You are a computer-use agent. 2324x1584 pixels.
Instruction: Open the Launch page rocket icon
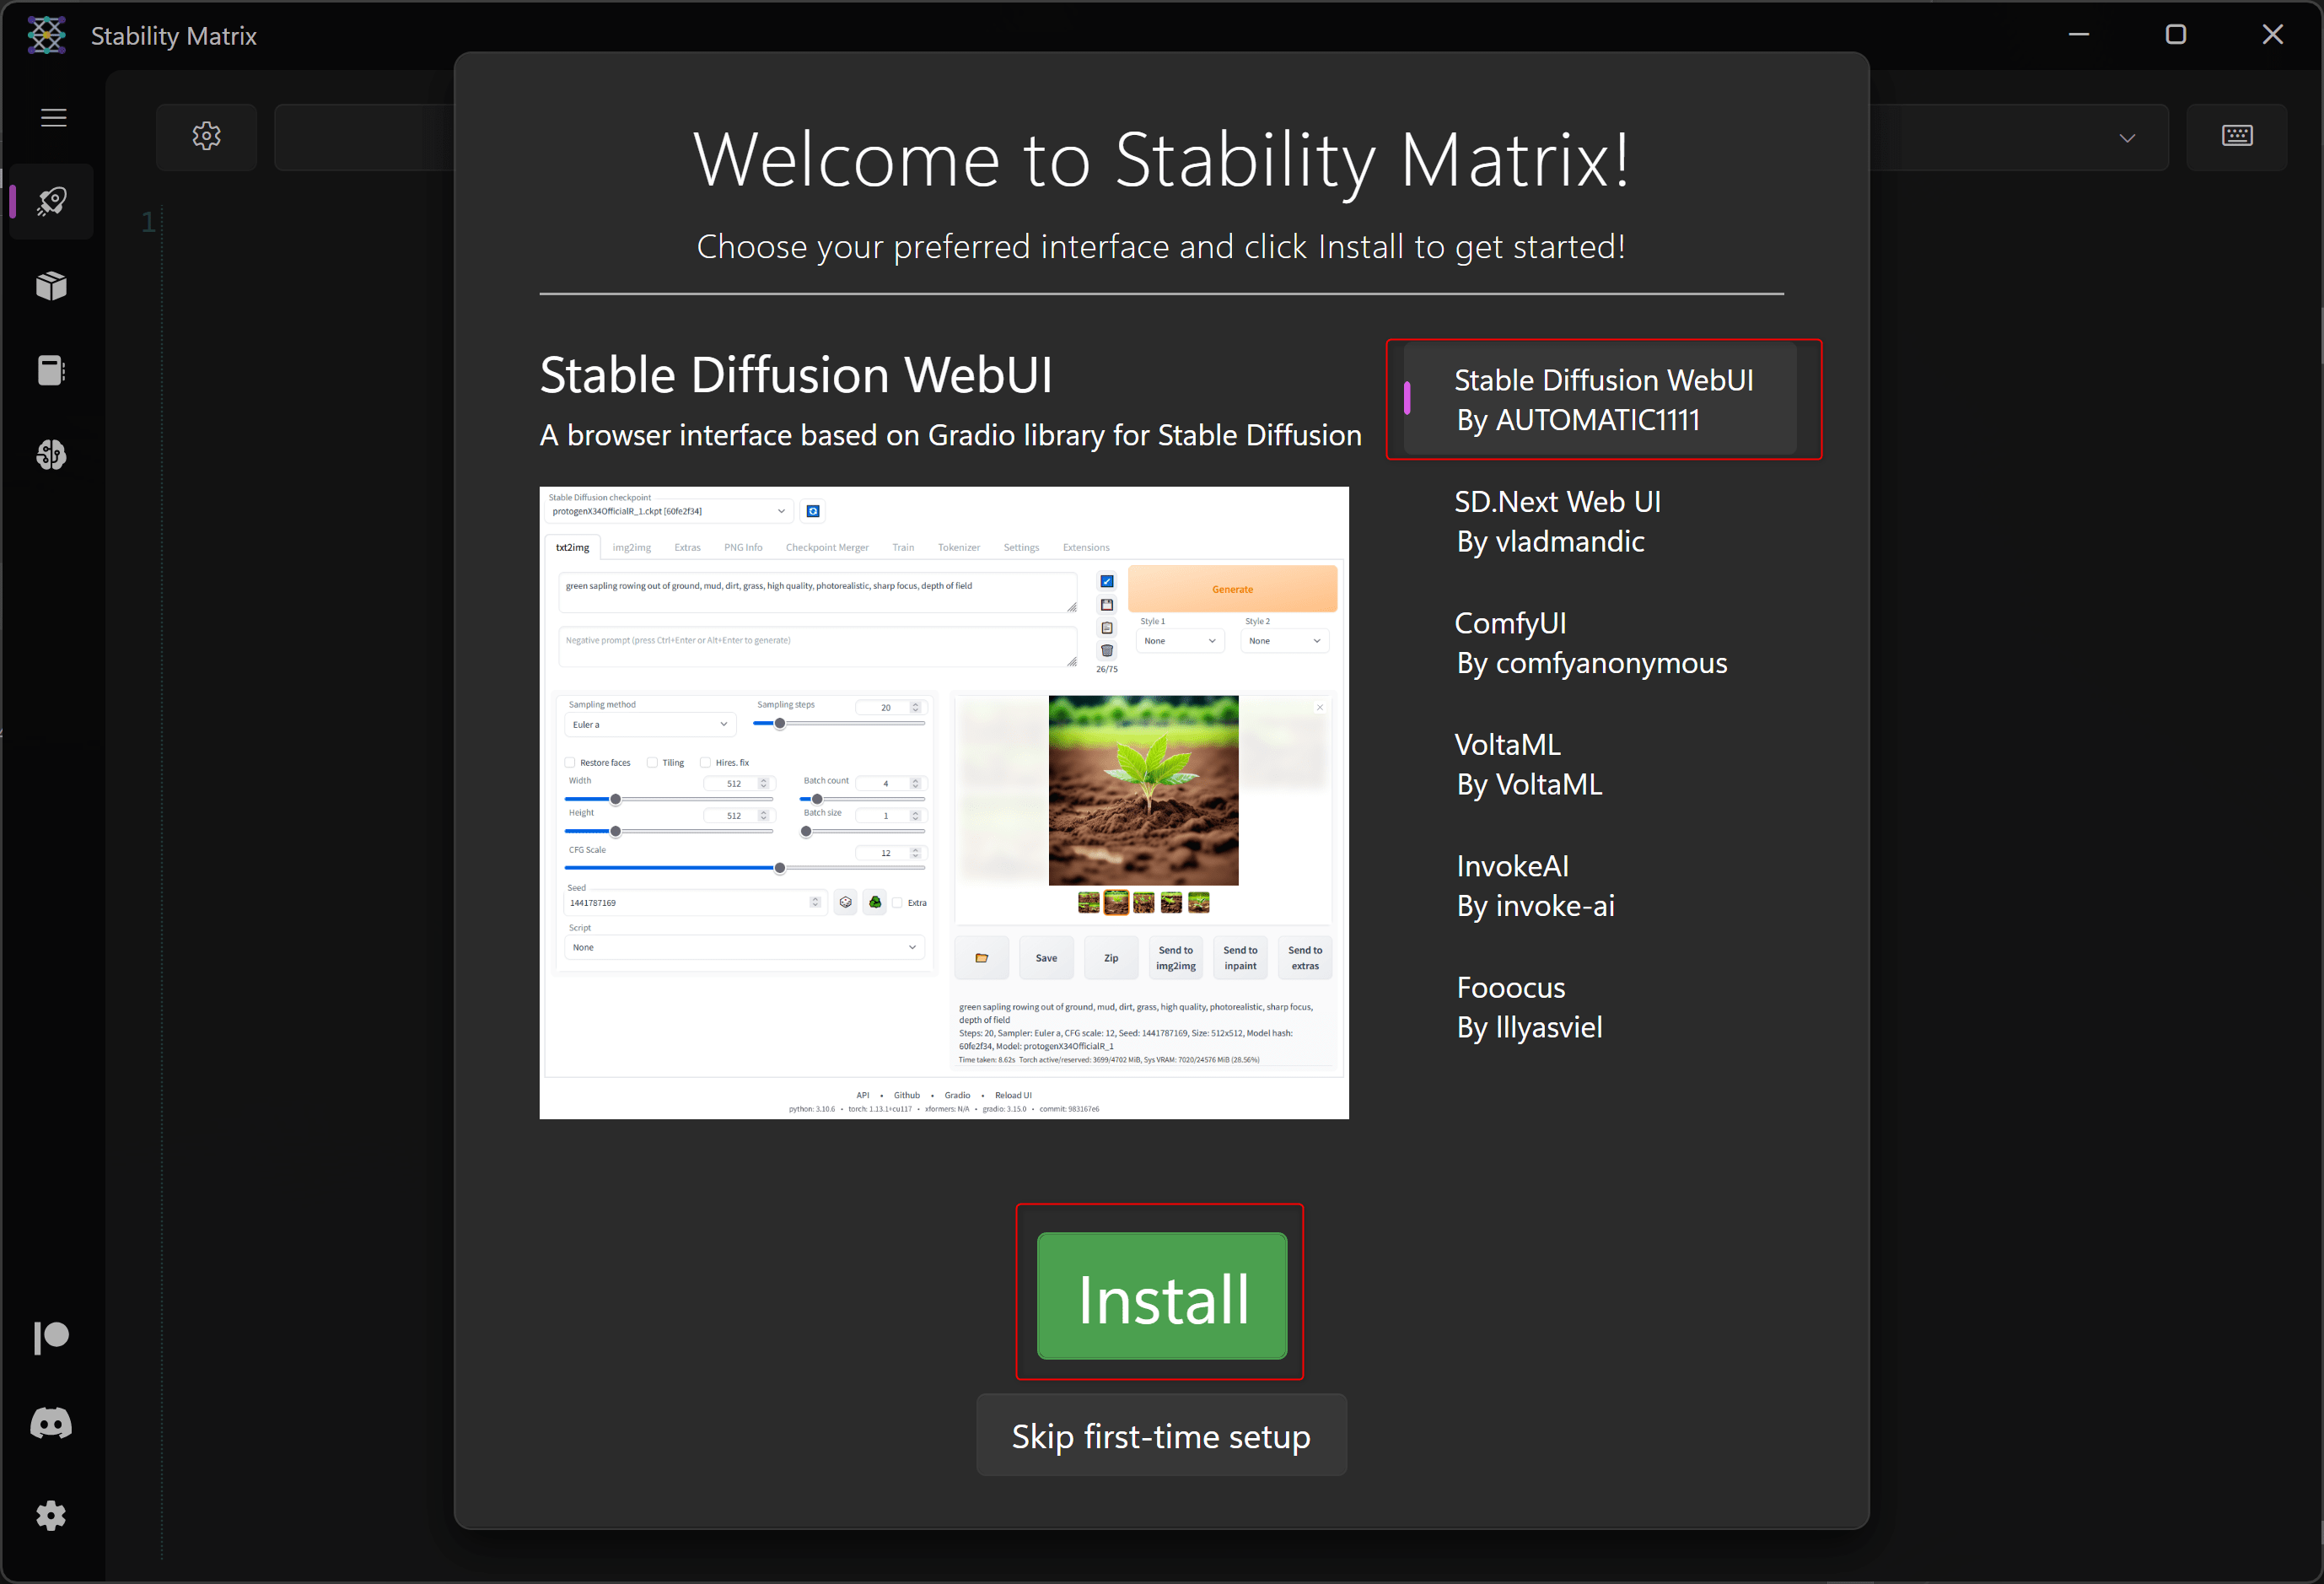click(x=52, y=202)
